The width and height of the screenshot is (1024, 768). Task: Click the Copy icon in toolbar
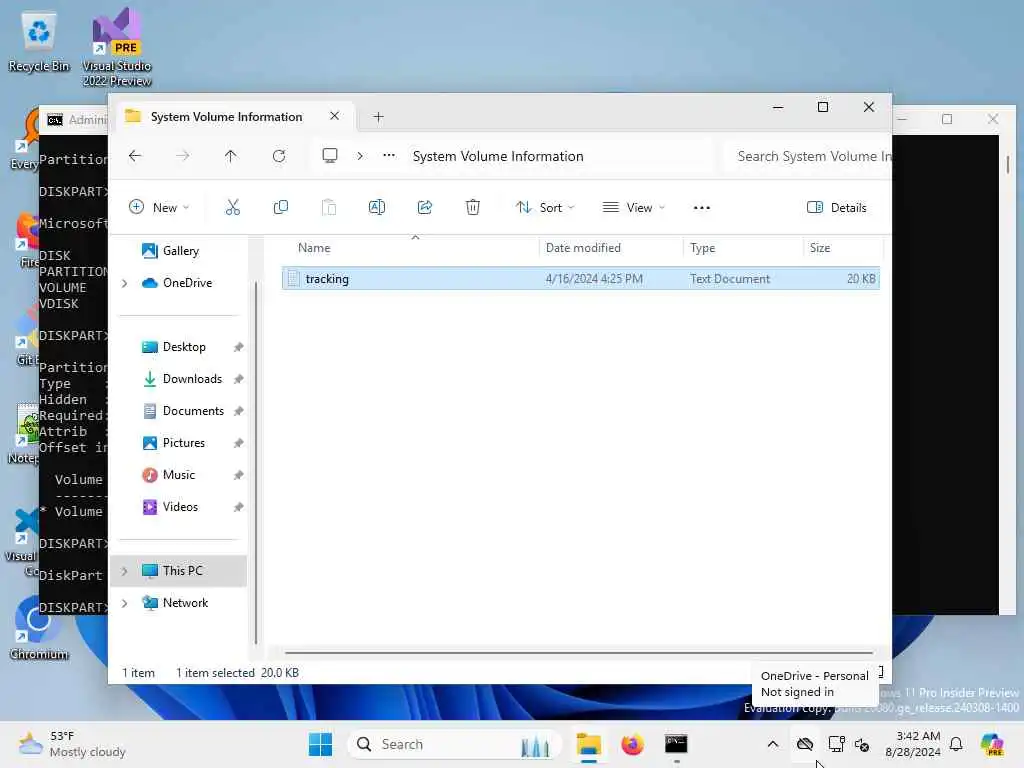pyautogui.click(x=281, y=208)
